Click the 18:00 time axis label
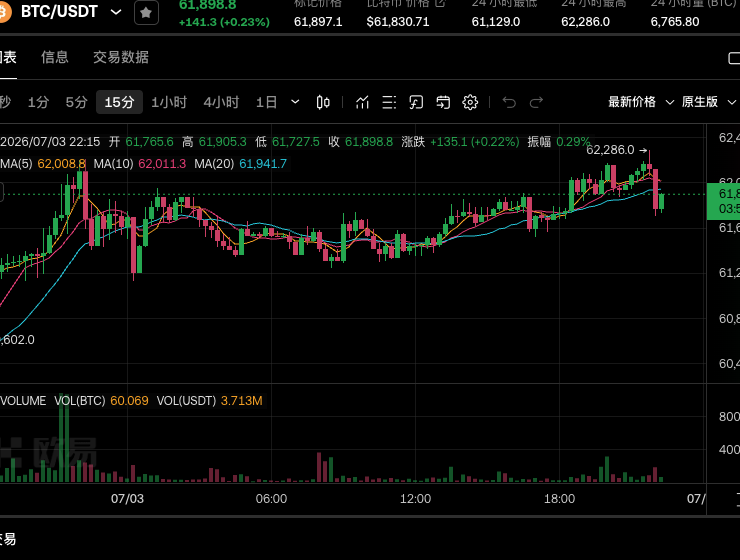 [x=559, y=499]
